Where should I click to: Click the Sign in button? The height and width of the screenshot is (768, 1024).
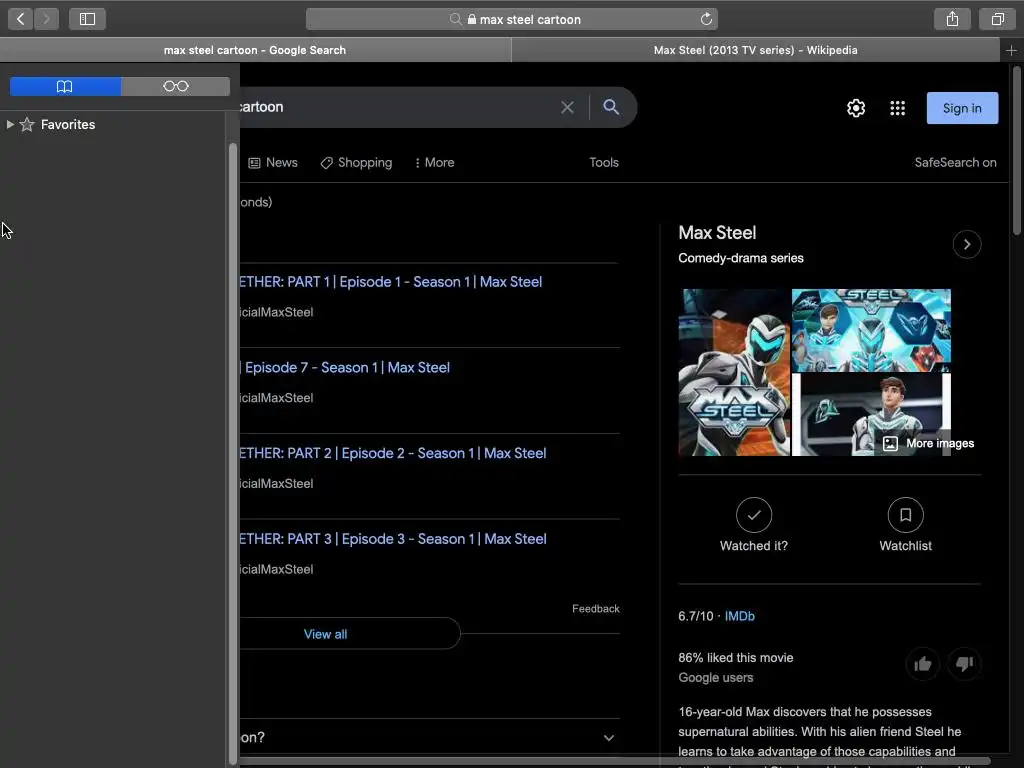tap(962, 108)
